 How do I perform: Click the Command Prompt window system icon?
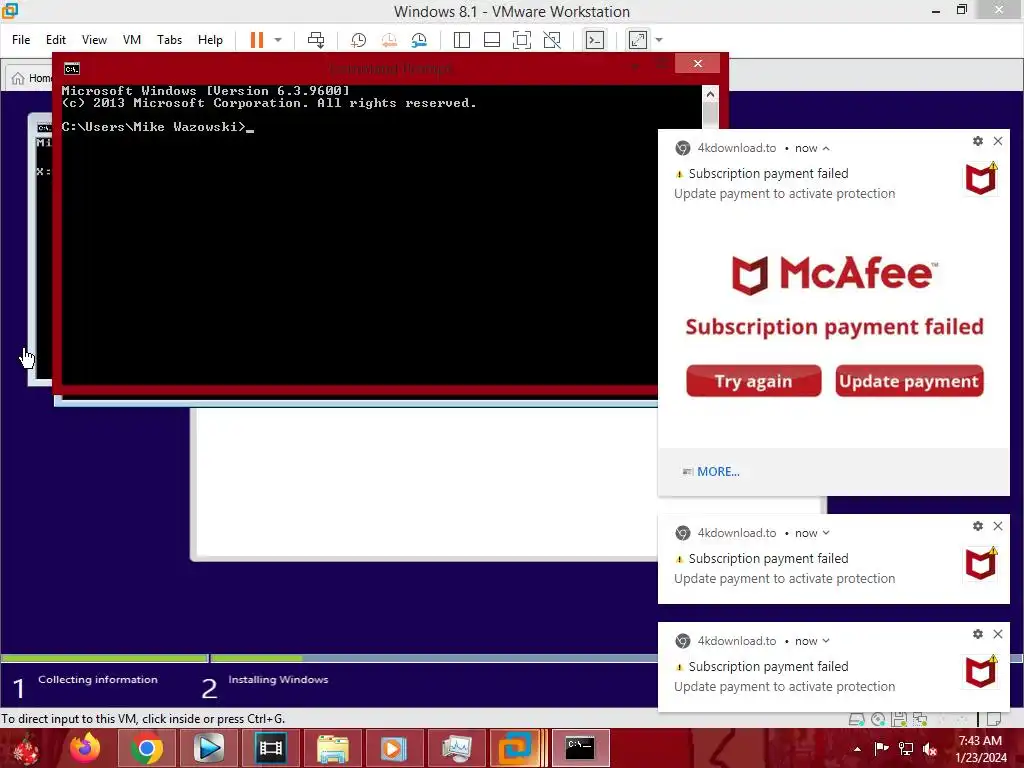pyautogui.click(x=71, y=69)
